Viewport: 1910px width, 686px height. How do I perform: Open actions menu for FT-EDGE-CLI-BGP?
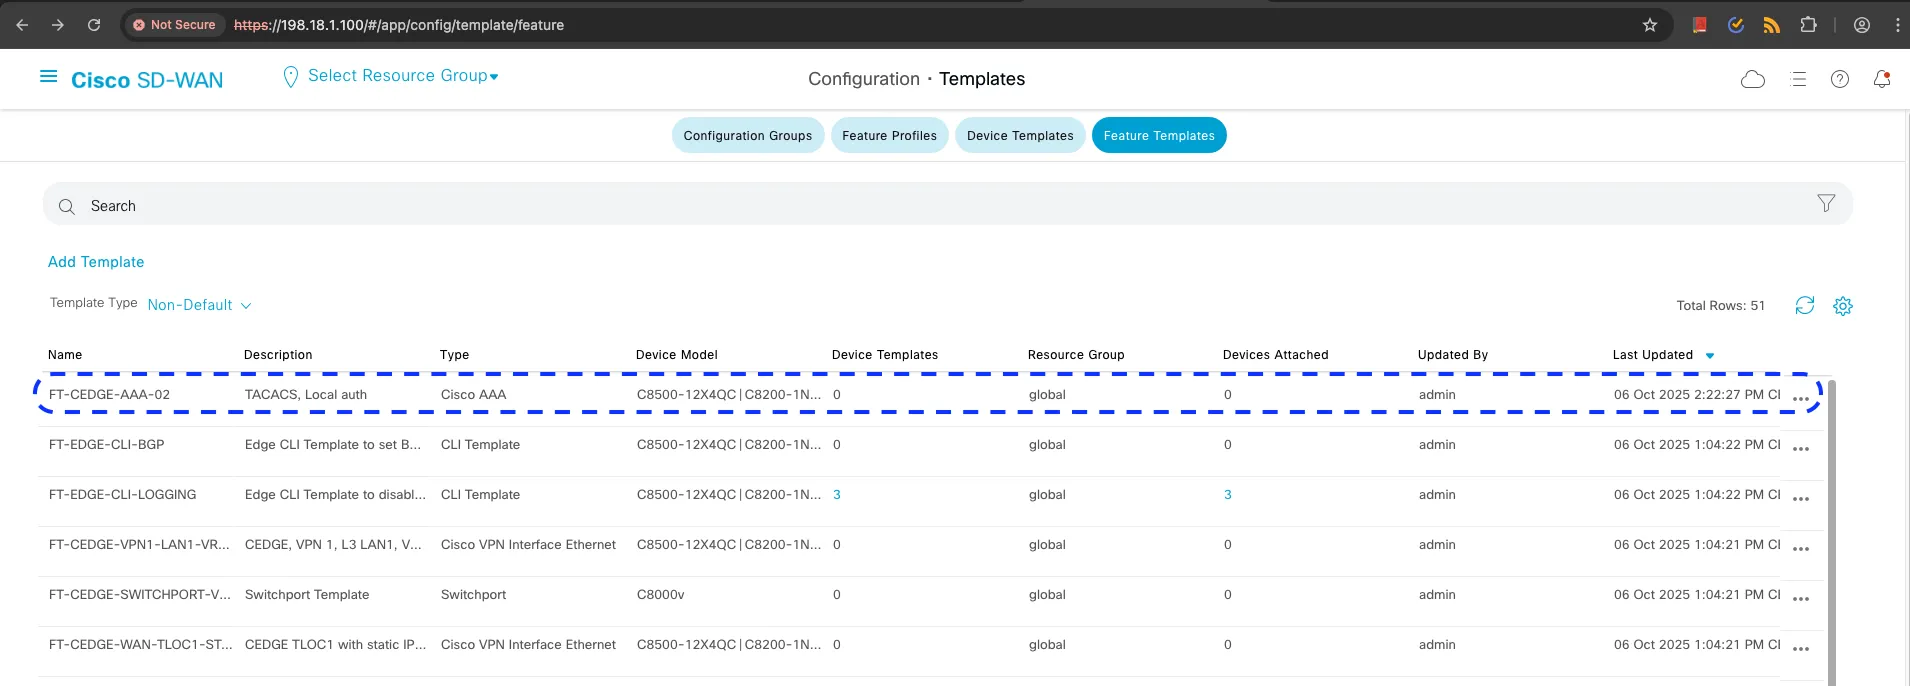click(x=1801, y=449)
